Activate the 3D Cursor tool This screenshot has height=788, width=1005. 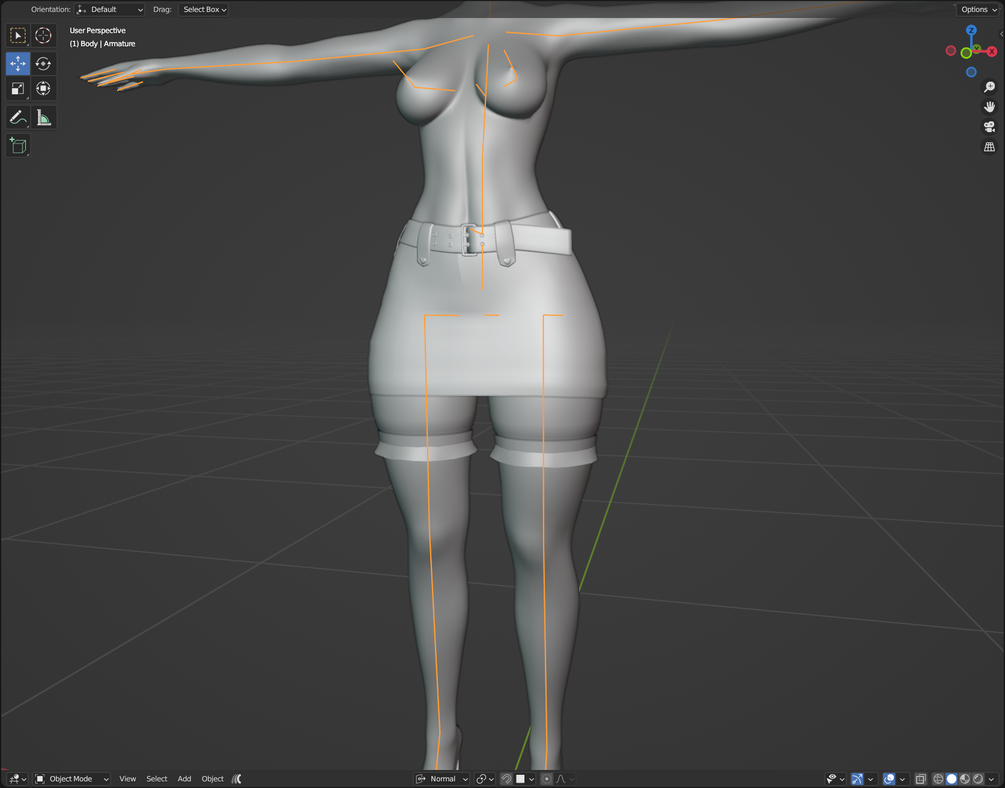click(x=43, y=35)
